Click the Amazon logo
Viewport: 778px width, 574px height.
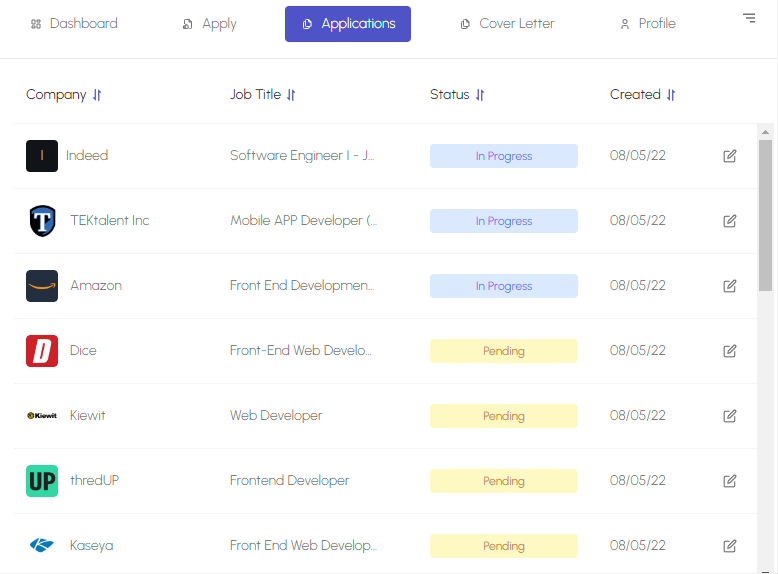[x=42, y=286]
